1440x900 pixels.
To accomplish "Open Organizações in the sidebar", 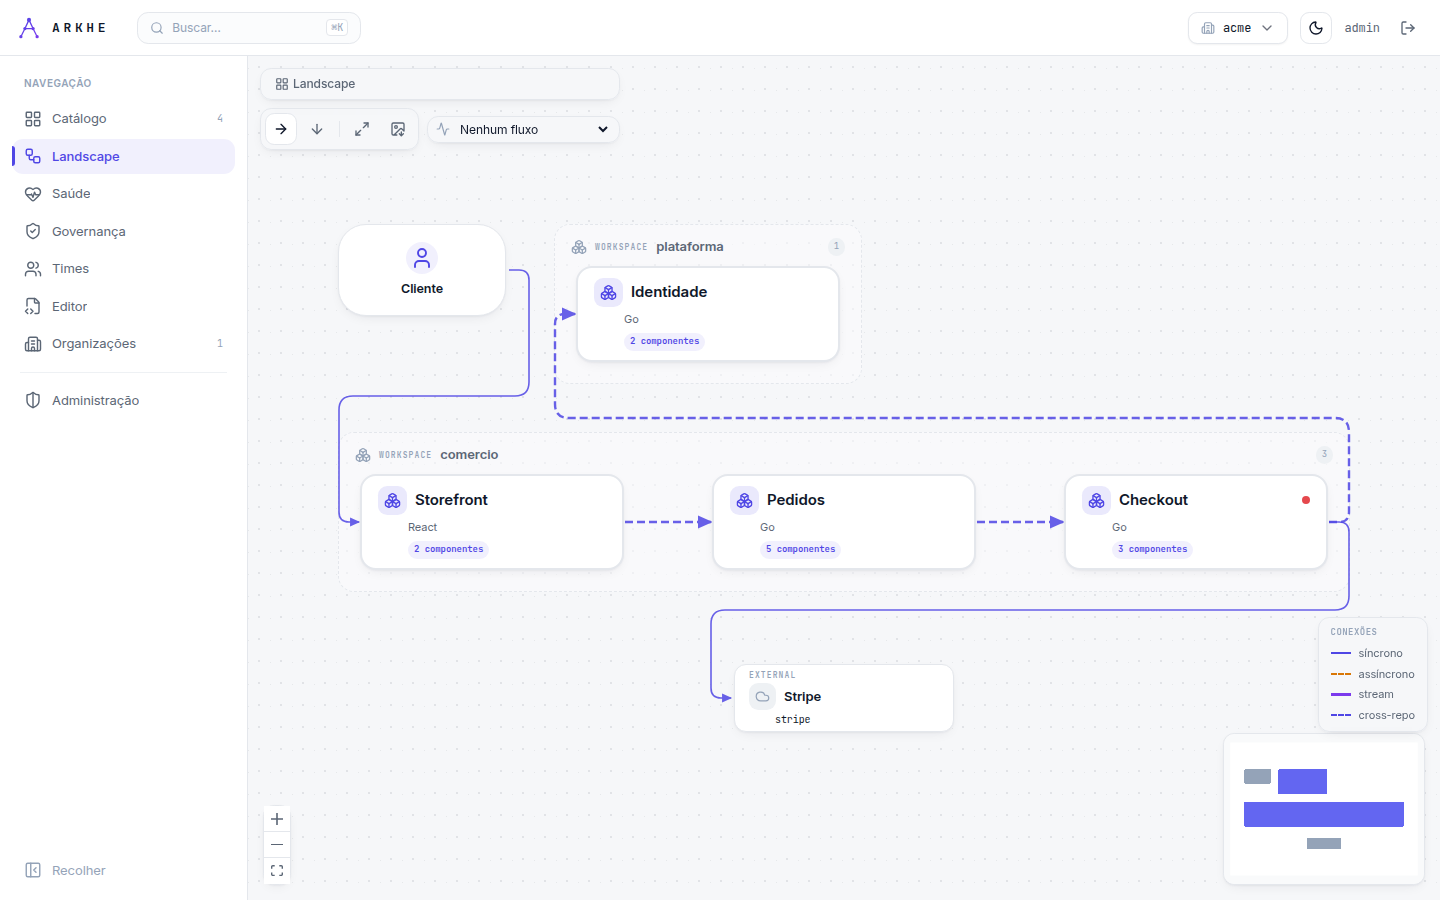I will (124, 344).
